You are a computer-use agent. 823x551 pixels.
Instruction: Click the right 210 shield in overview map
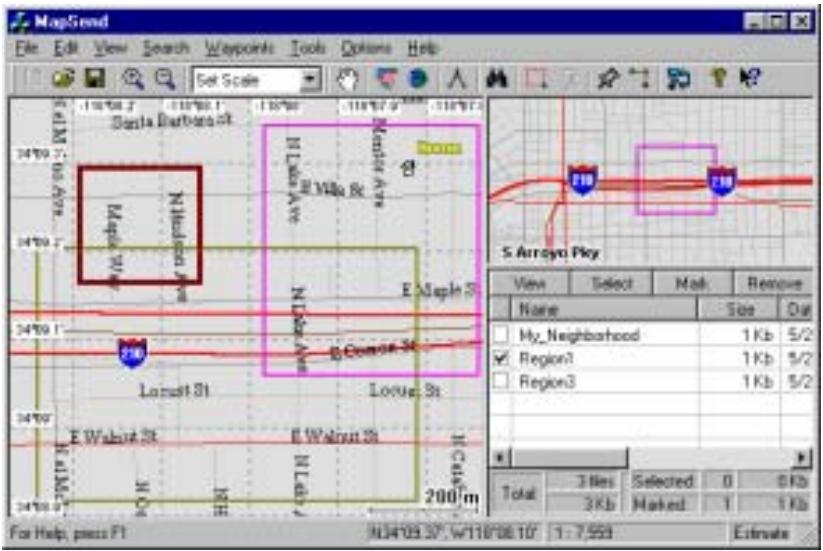pos(722,181)
